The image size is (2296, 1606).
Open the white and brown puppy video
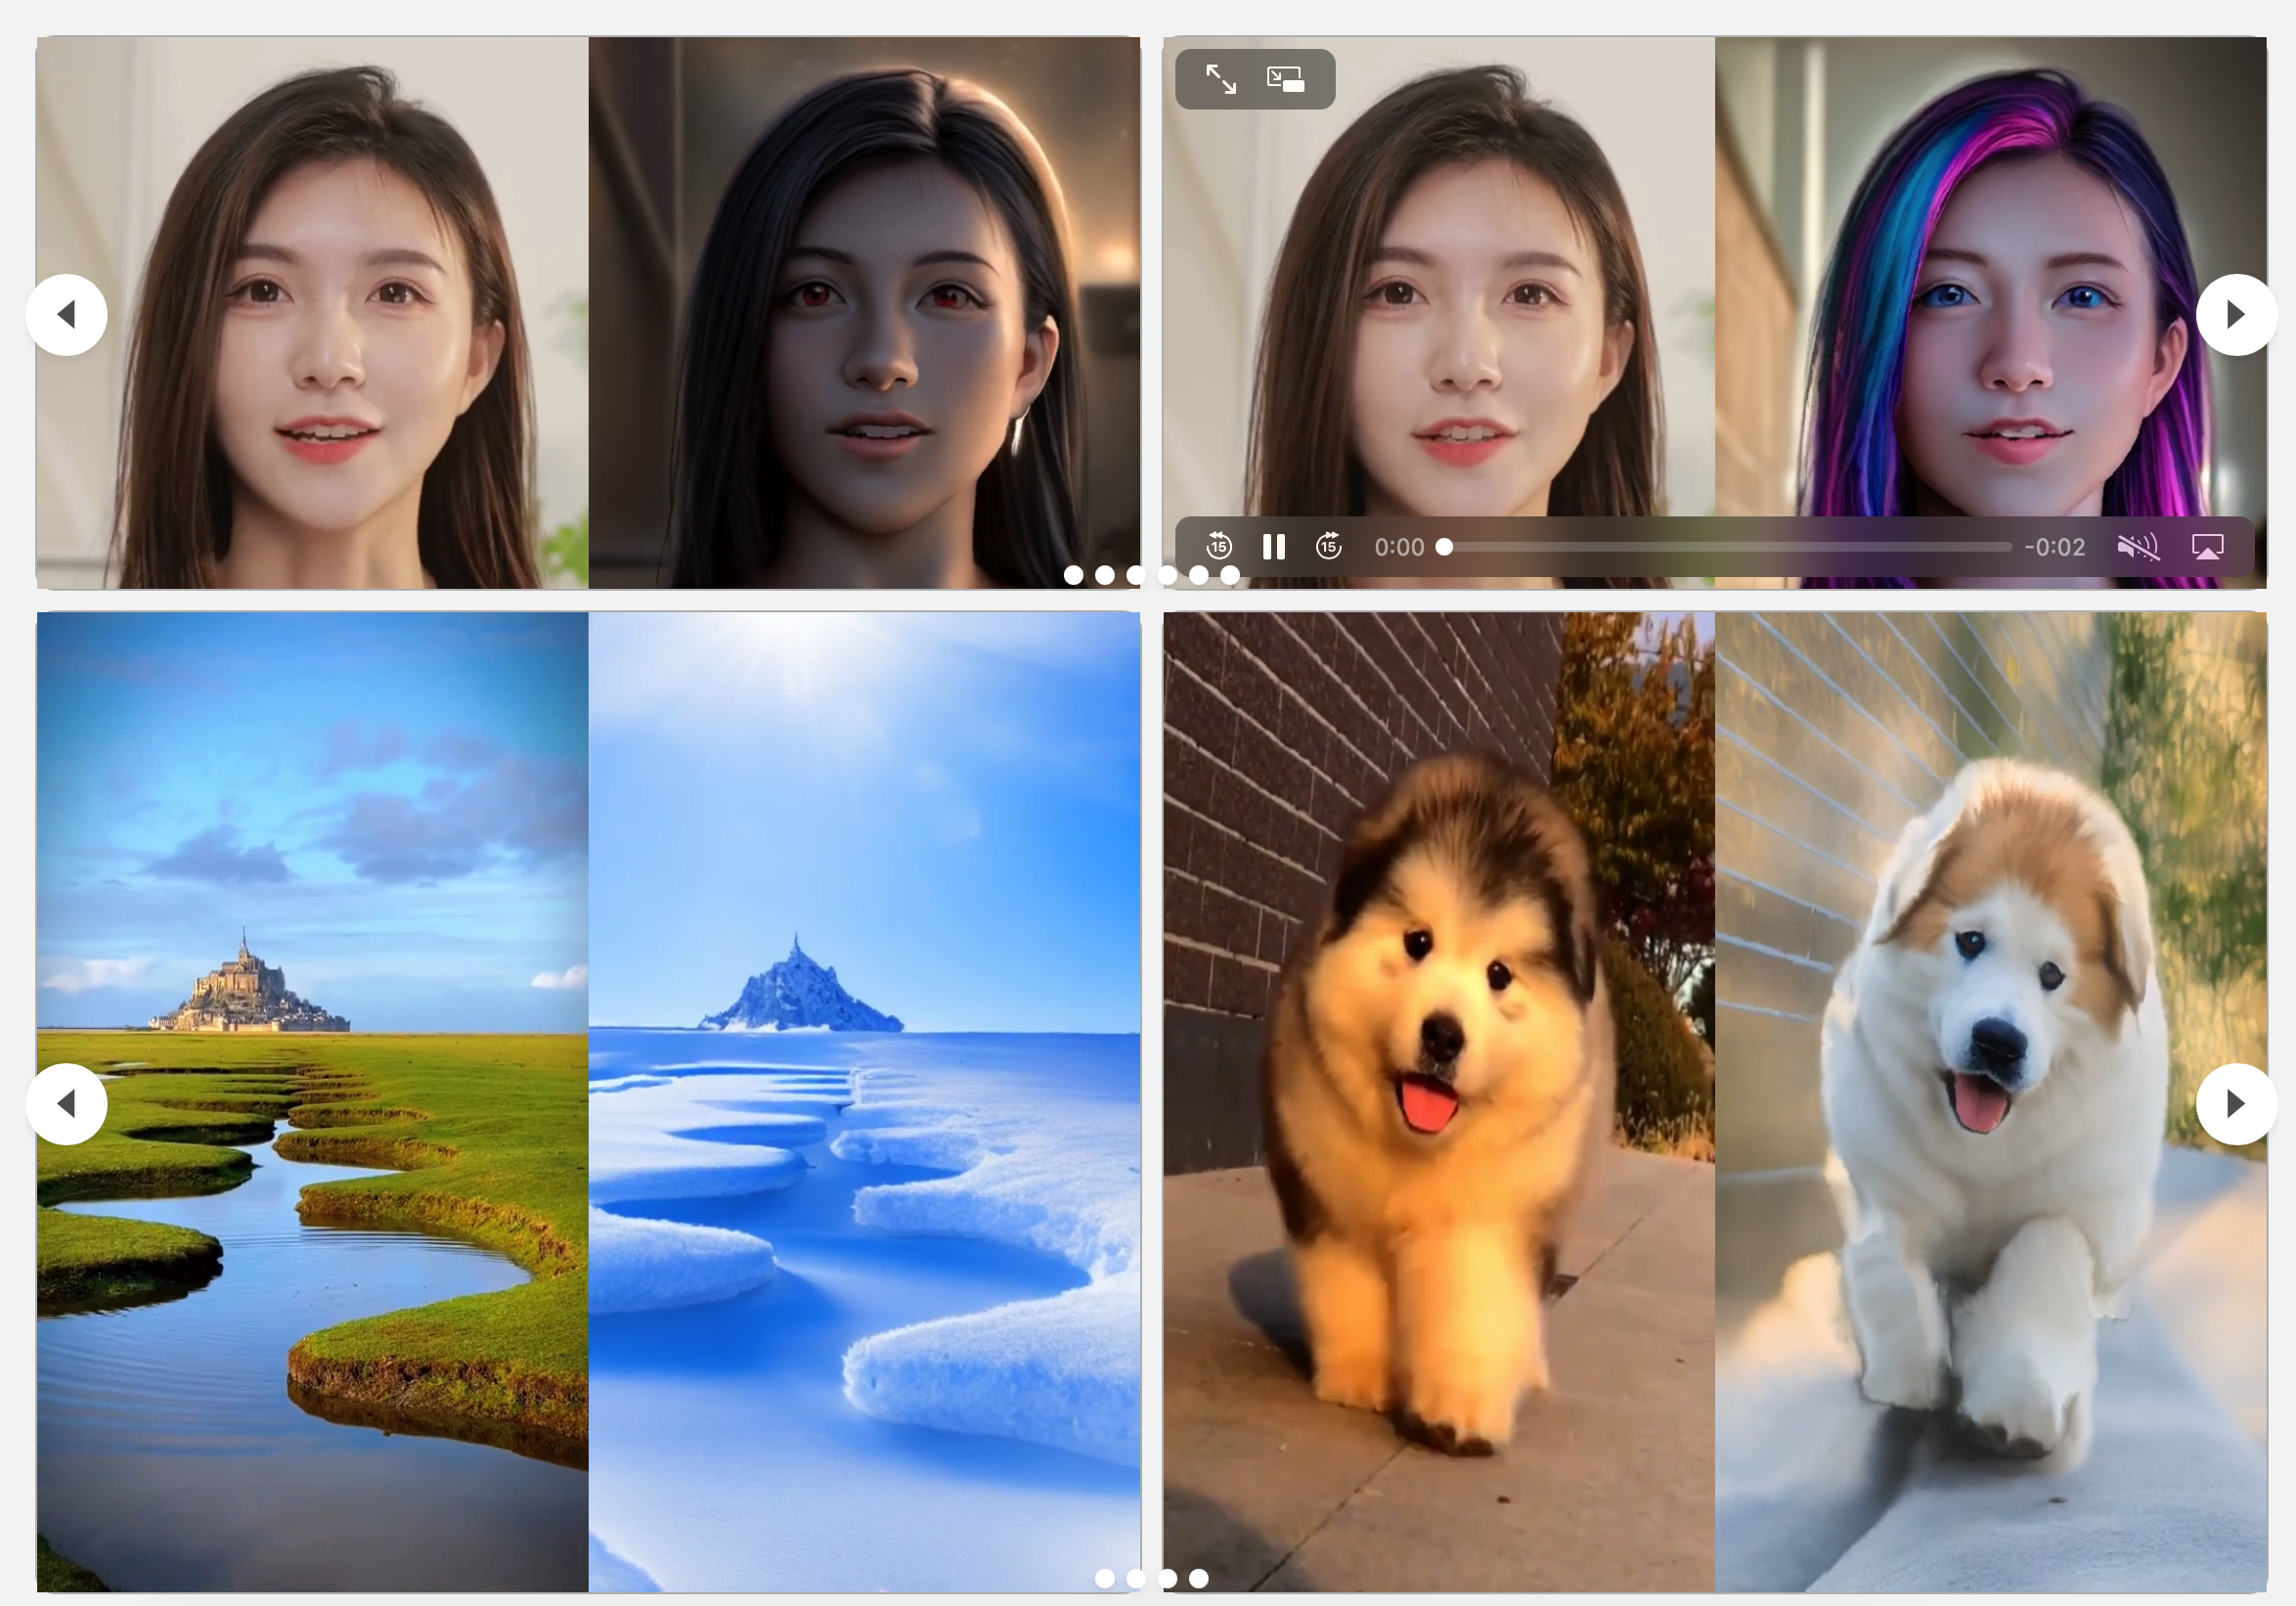1990,1102
